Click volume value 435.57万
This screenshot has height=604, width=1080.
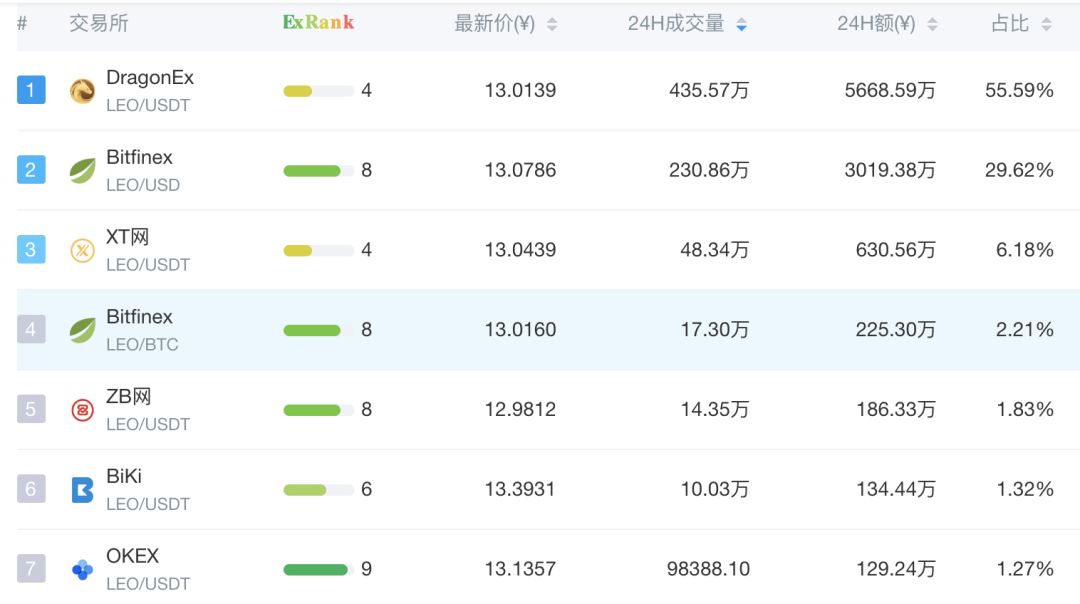[709, 90]
